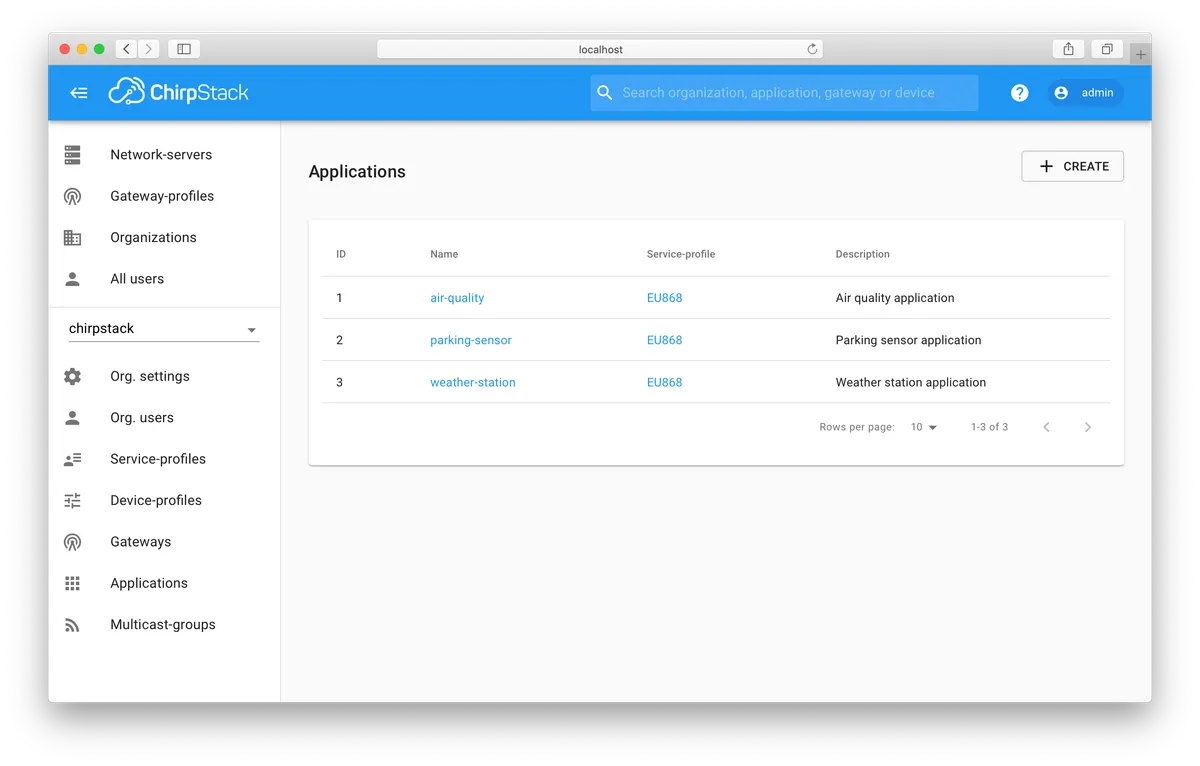Open the rows per page dropdown
Image resolution: width=1200 pixels, height=766 pixels.
(x=923, y=427)
